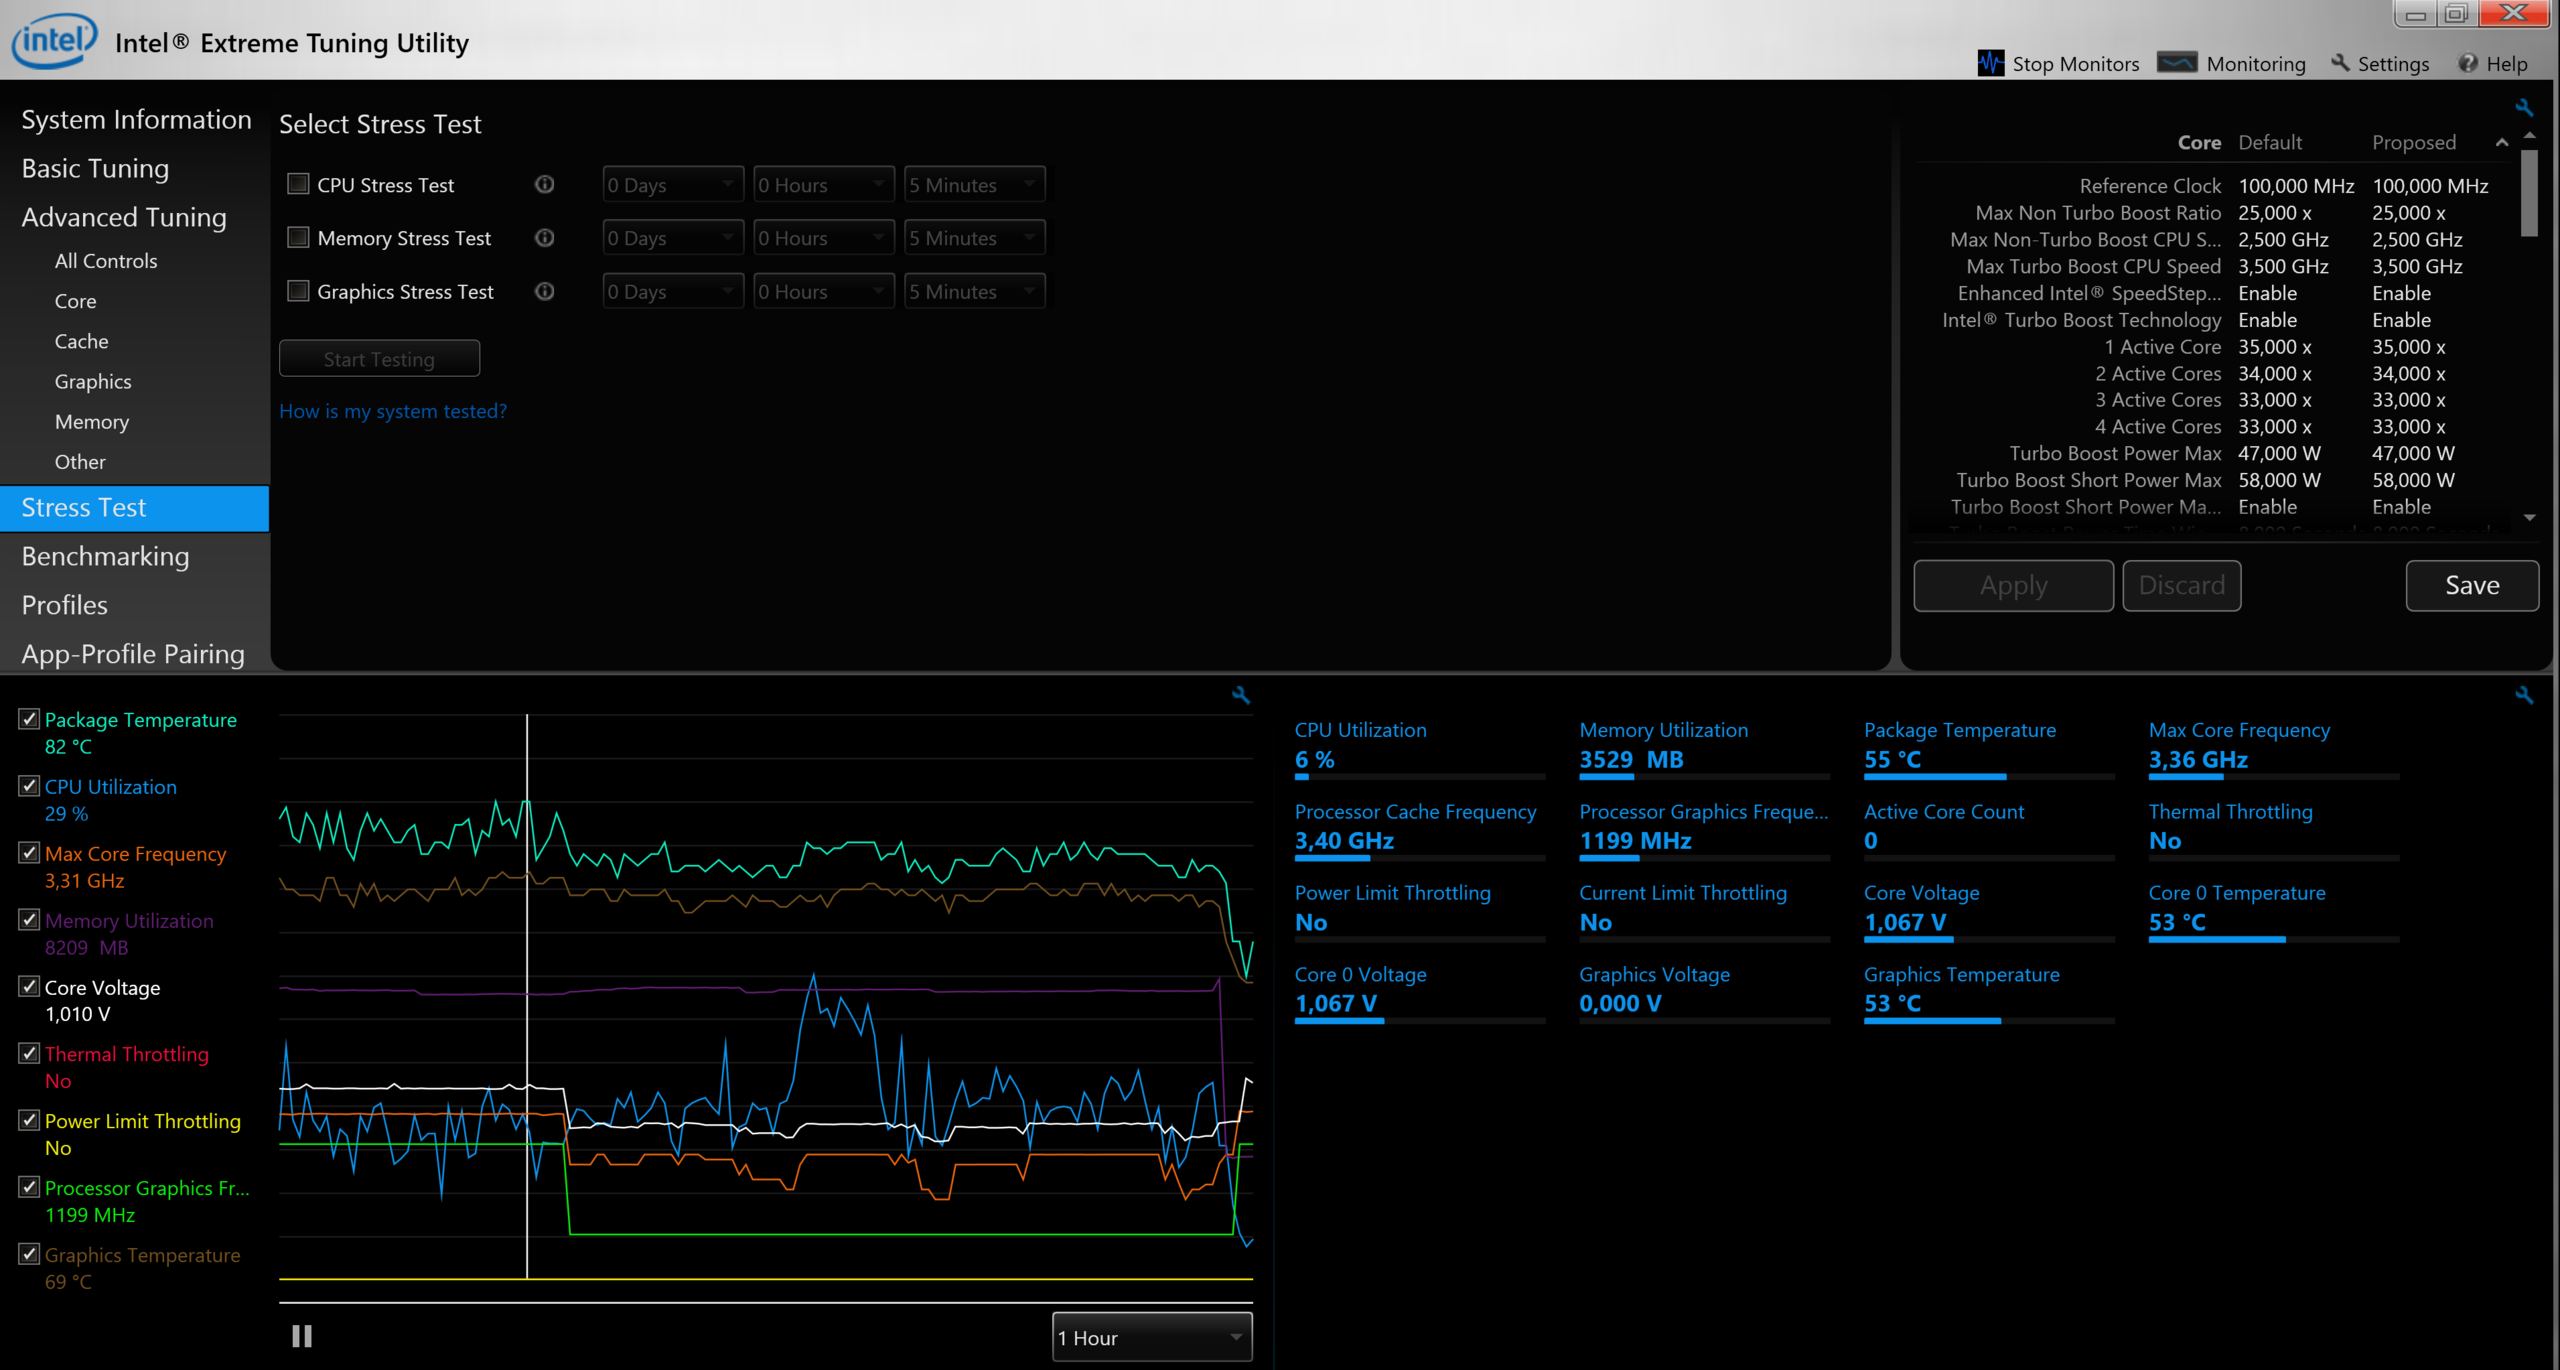This screenshot has width=2560, height=1370.
Task: Click the Apply button
Action: (x=2013, y=585)
